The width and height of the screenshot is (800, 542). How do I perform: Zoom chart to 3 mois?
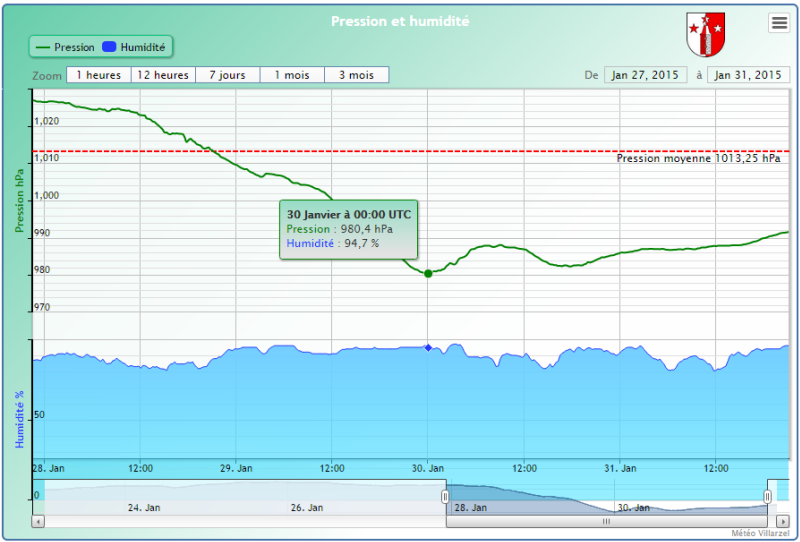point(356,75)
